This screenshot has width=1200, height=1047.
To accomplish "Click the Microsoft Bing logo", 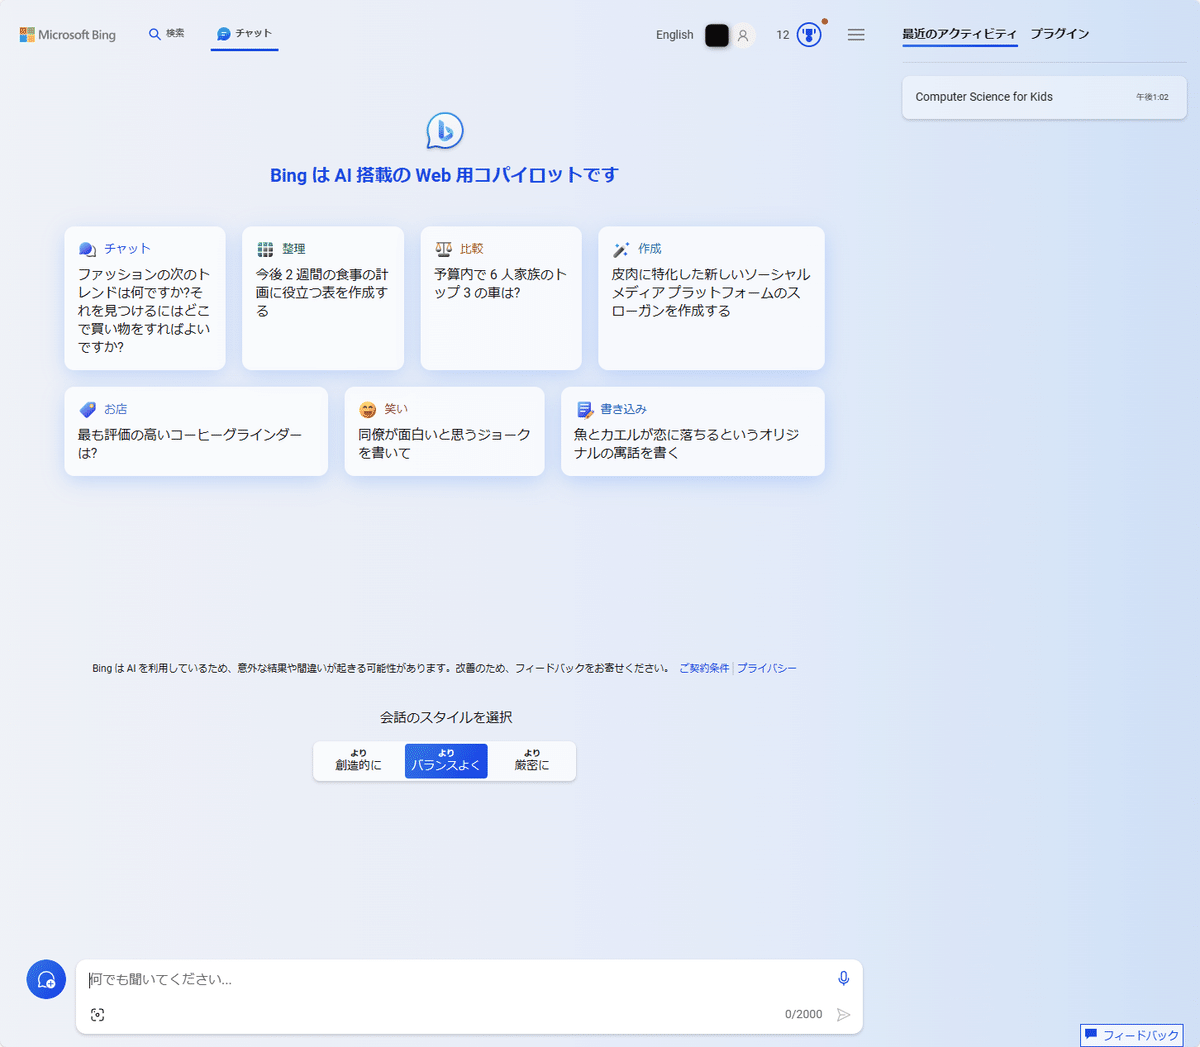I will click(68, 35).
